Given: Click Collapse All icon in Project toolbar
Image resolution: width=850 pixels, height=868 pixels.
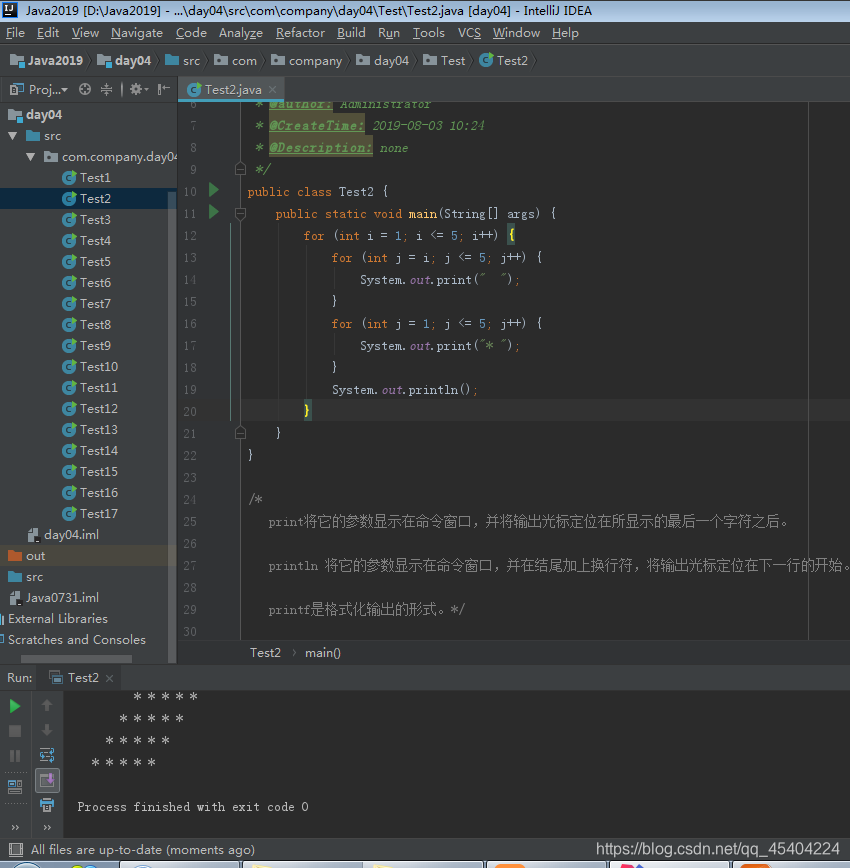Looking at the screenshot, I should tap(106, 89).
